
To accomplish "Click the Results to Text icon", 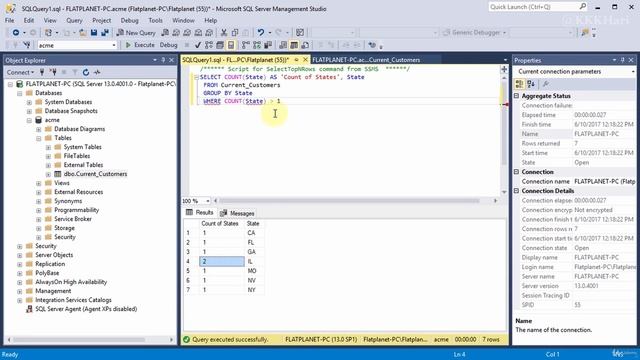I will click(282, 45).
